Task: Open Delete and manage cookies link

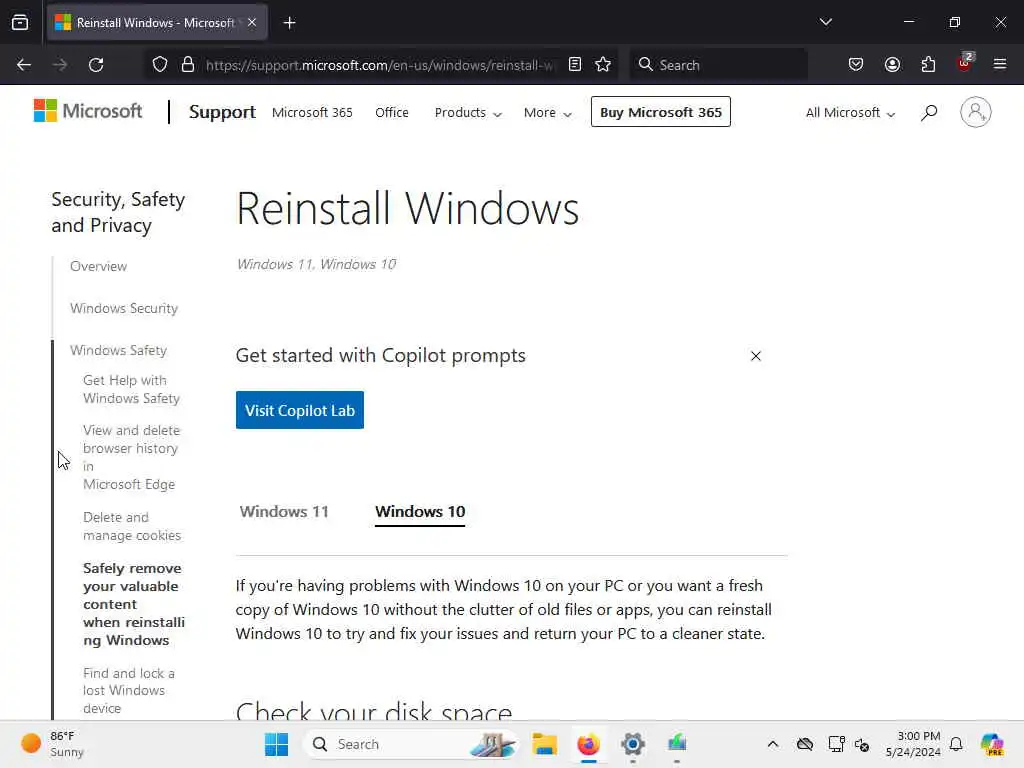Action: [x=132, y=526]
